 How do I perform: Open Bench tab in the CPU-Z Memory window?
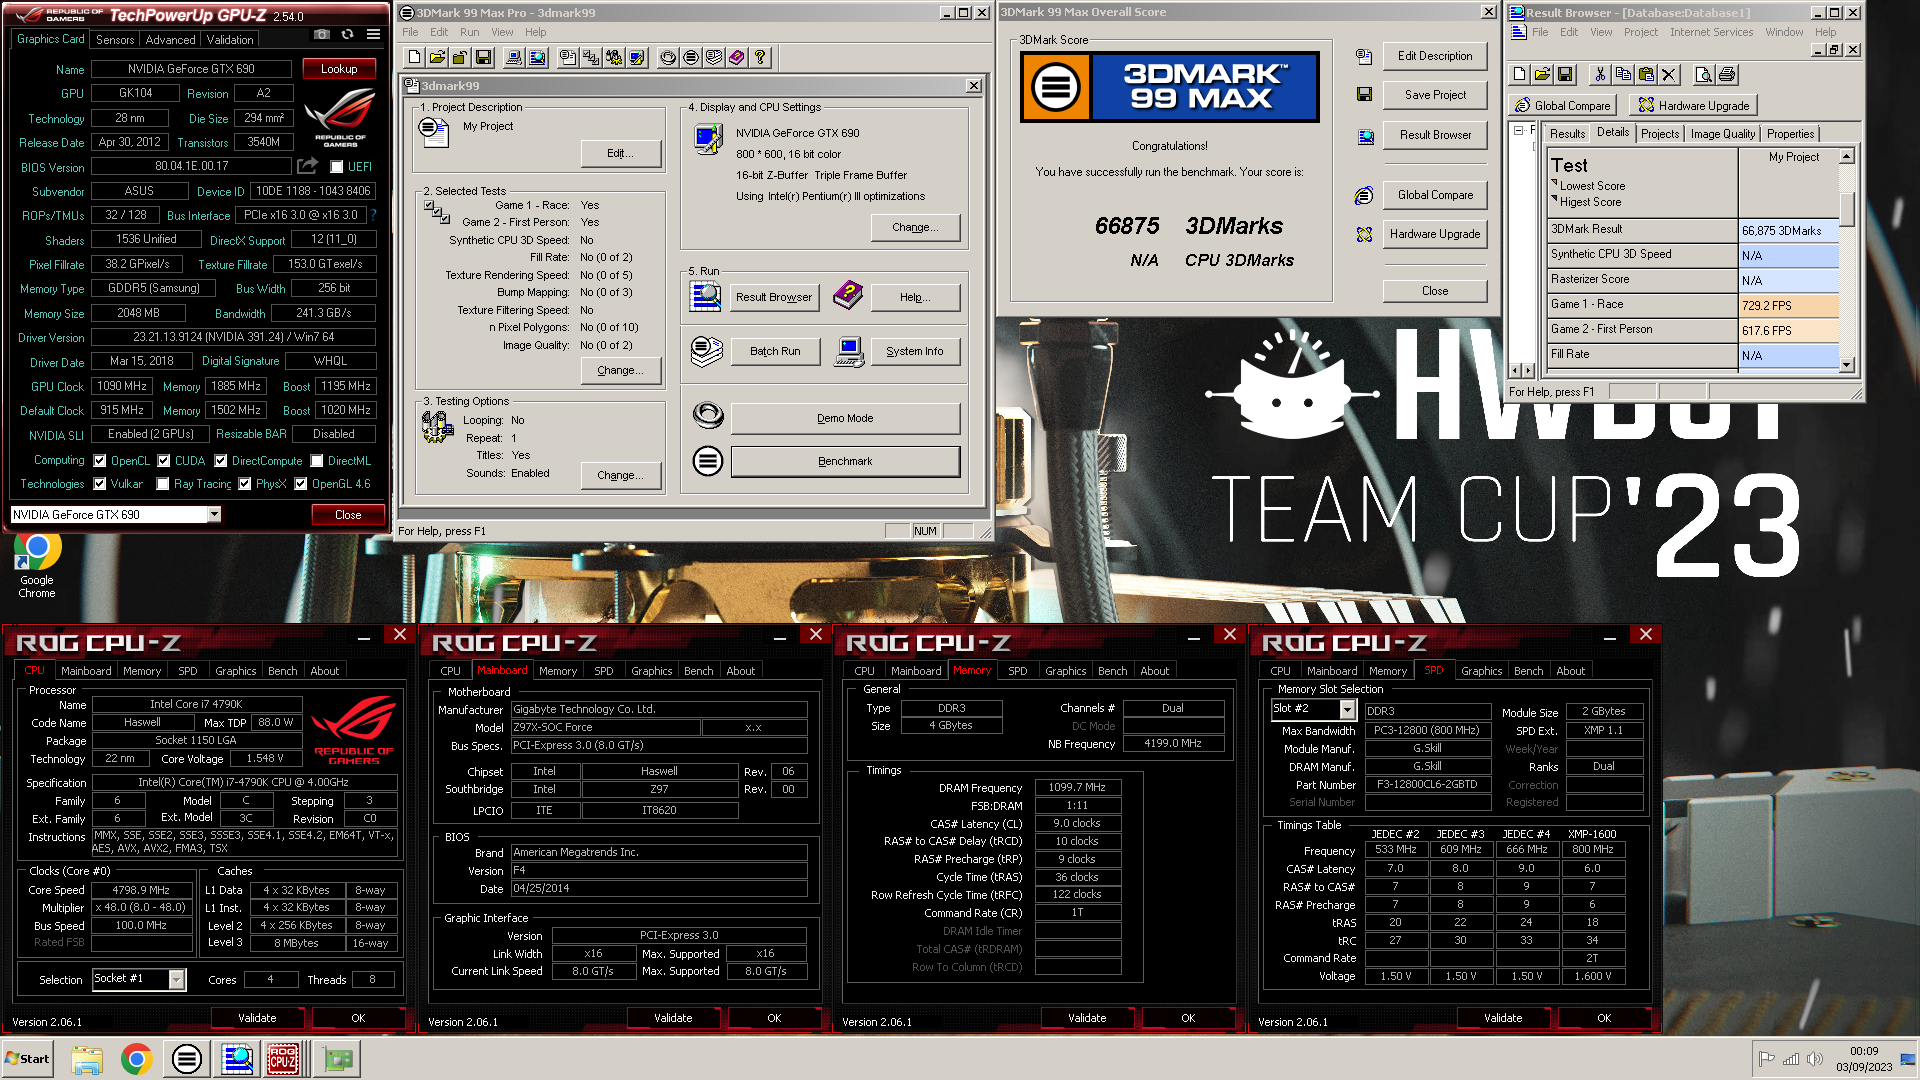pos(1112,671)
